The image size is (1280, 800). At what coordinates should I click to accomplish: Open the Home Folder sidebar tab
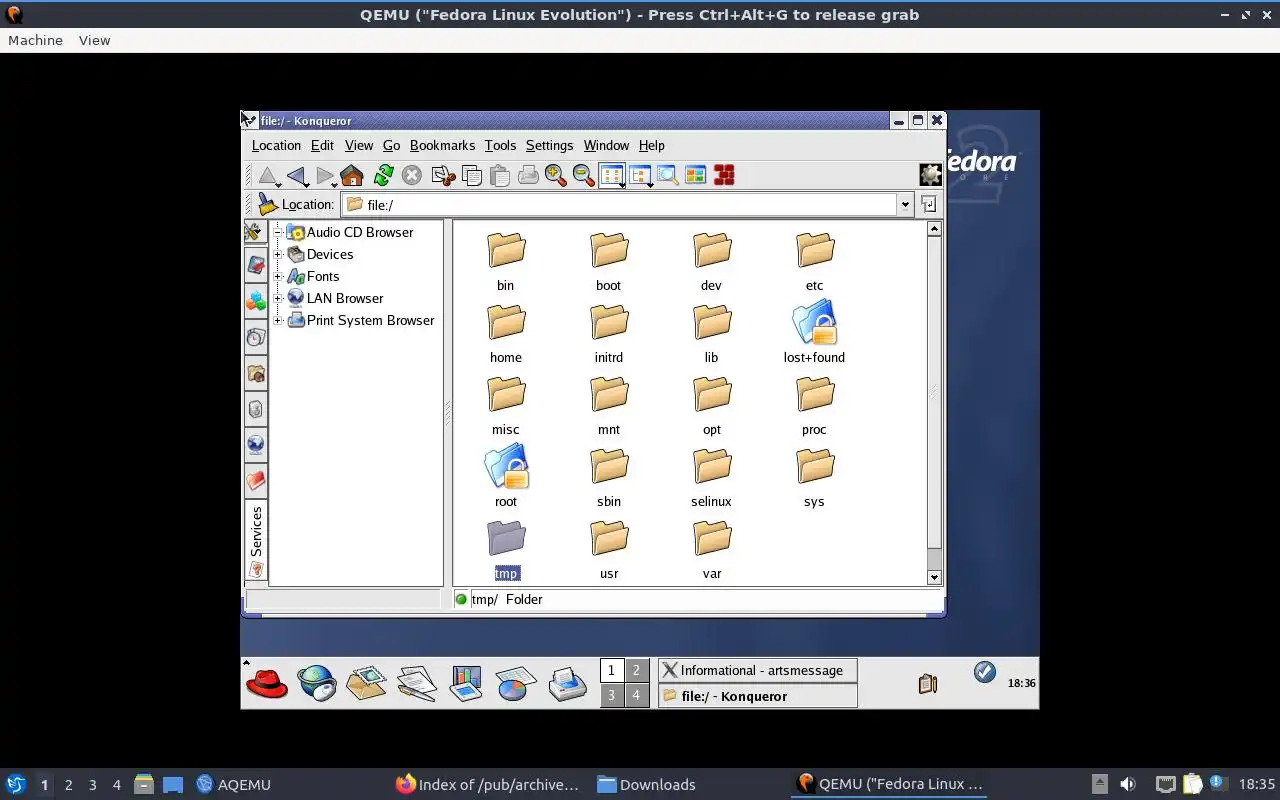[256, 373]
